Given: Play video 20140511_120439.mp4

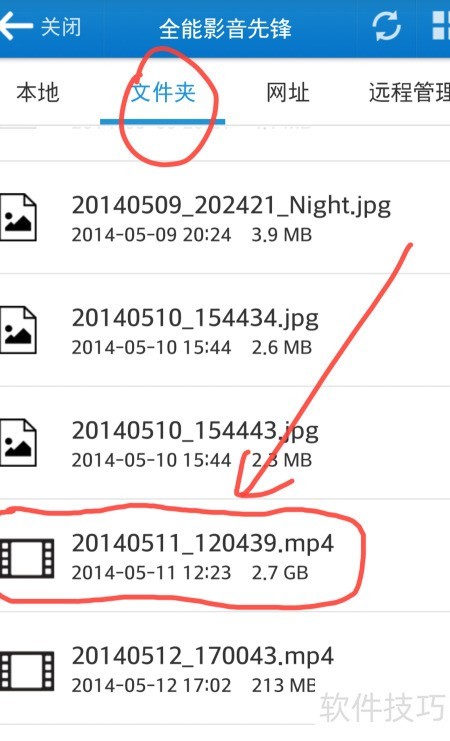Looking at the screenshot, I should tap(225, 555).
